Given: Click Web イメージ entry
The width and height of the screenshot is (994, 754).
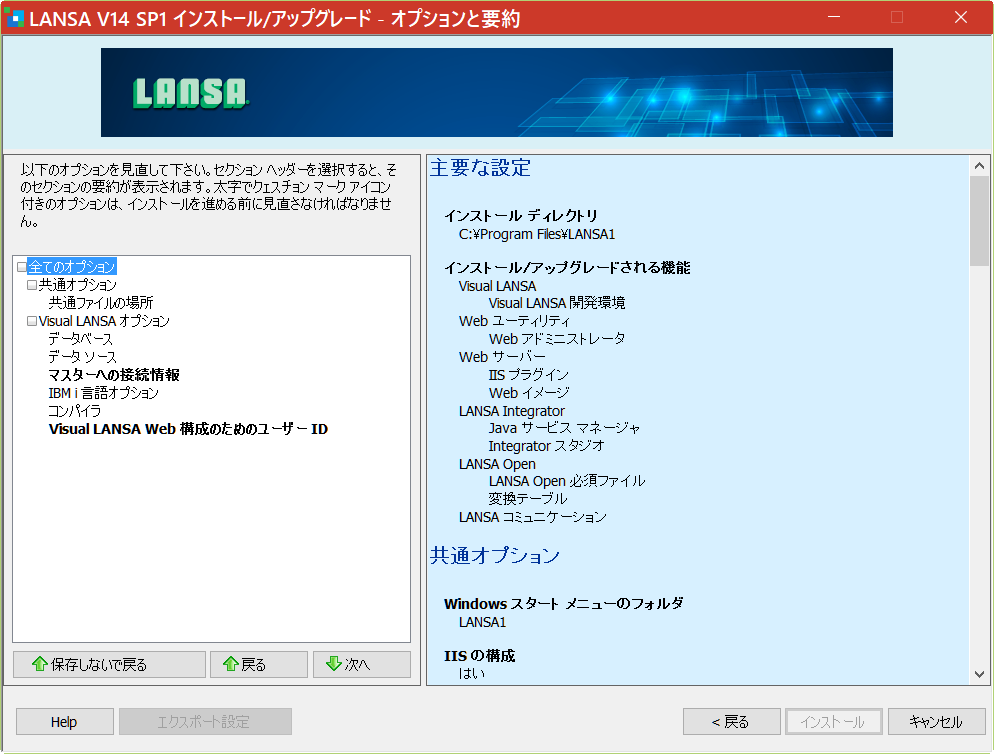Looking at the screenshot, I should [529, 393].
